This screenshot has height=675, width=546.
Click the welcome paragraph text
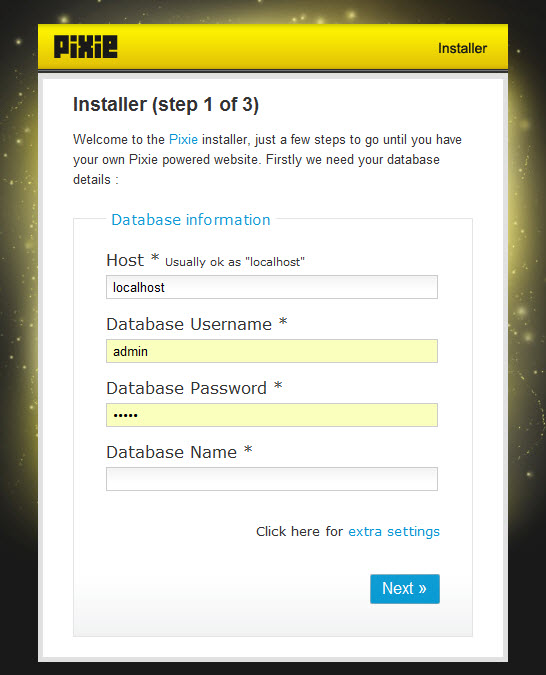pyautogui.click(x=267, y=159)
